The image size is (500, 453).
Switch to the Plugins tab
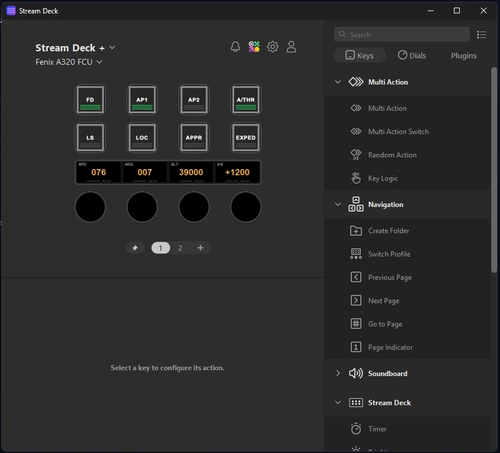pos(464,55)
